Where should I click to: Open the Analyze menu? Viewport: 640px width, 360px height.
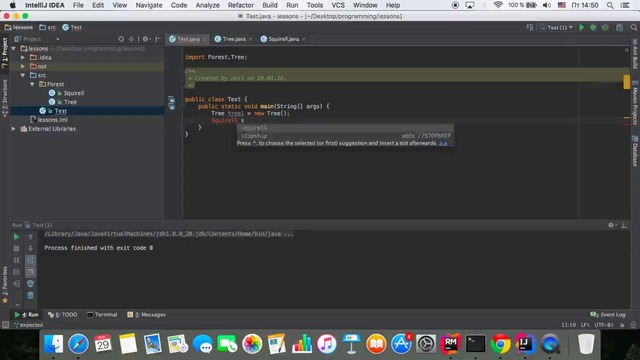pyautogui.click(x=207, y=5)
